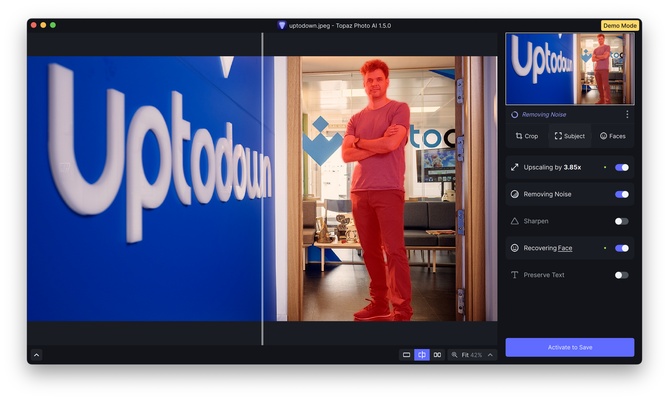Choose side-by-side view icon
This screenshot has width=669, height=400.
[x=437, y=355]
